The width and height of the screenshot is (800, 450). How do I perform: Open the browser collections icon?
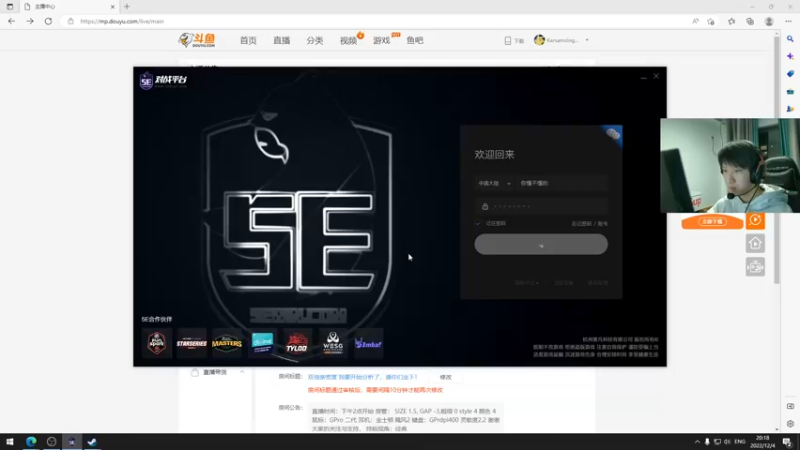(x=750, y=21)
